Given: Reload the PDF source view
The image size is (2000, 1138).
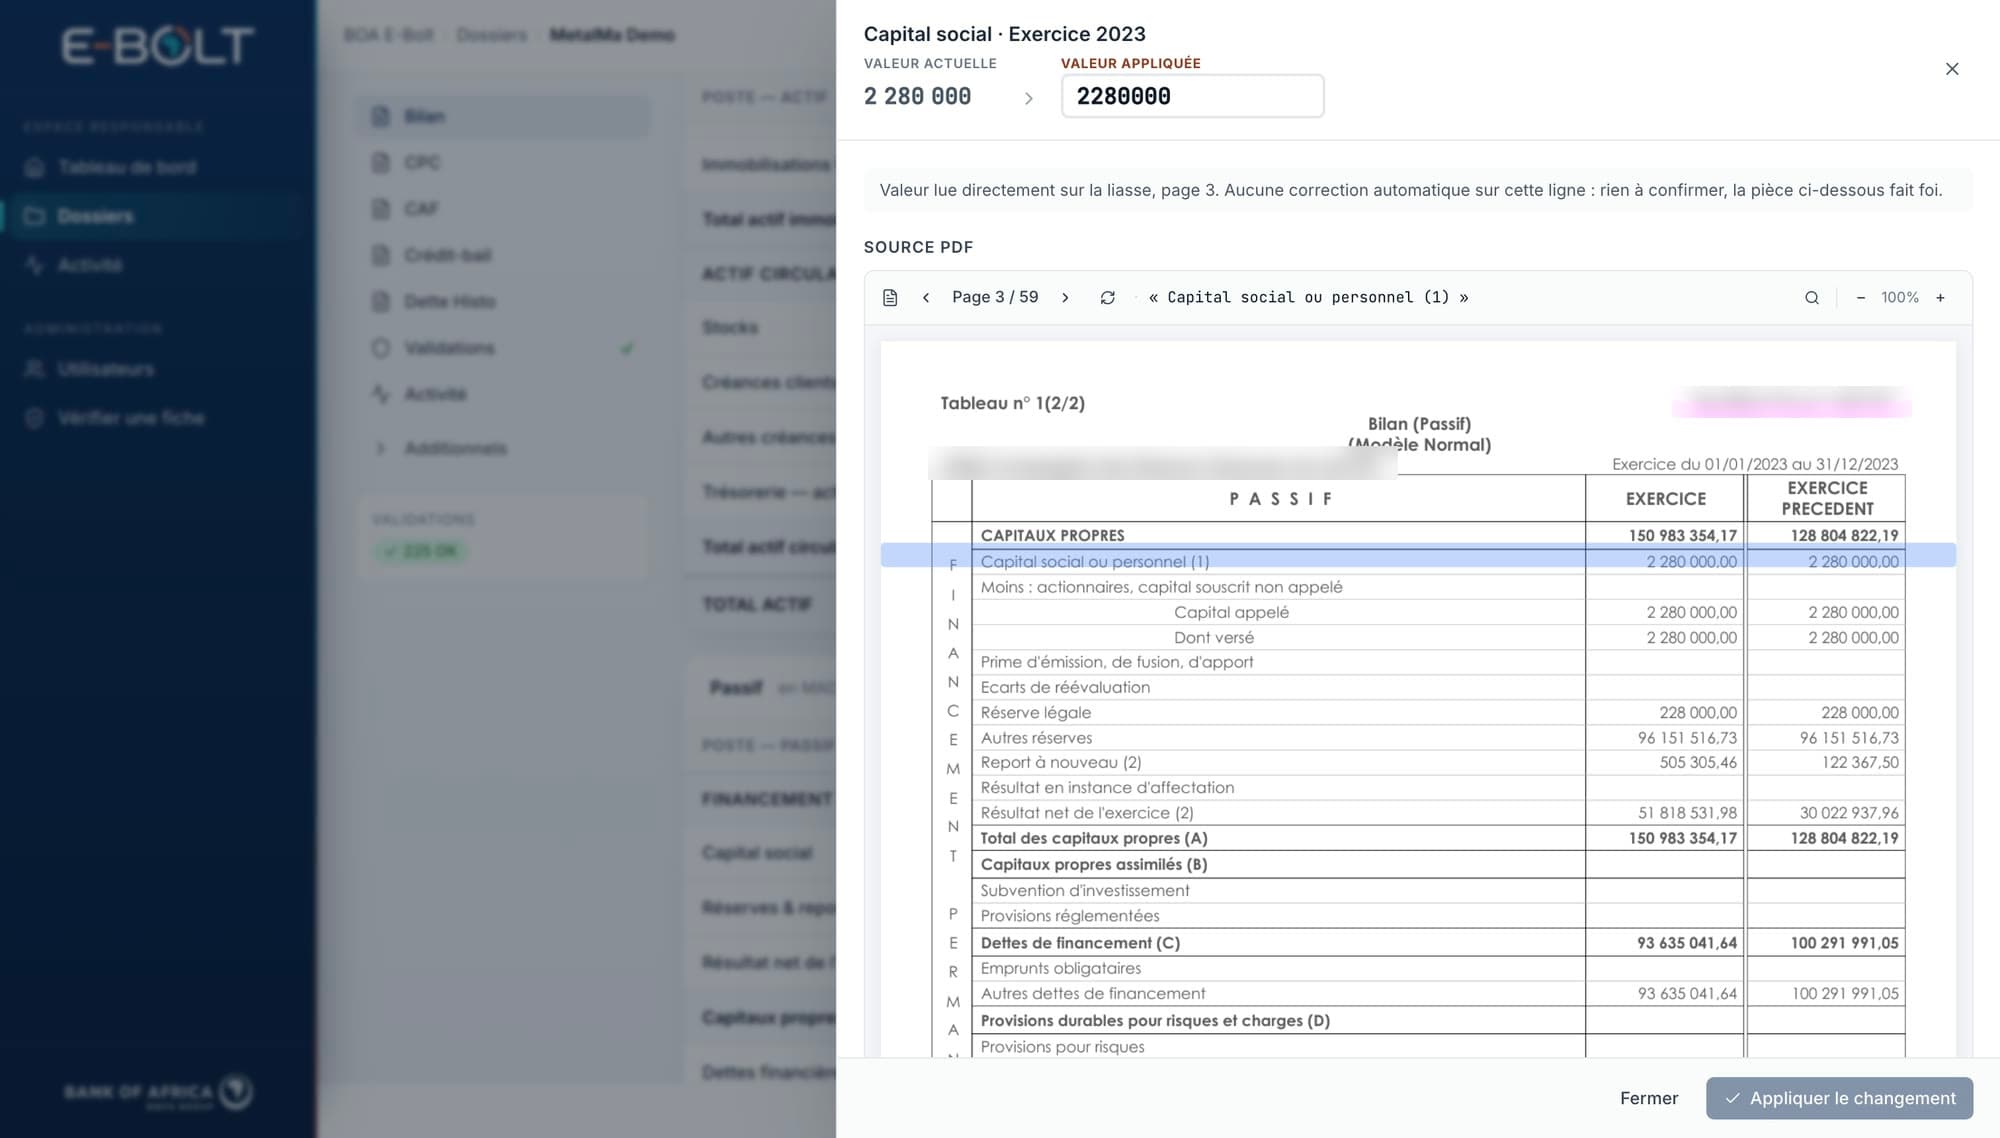Looking at the screenshot, I should 1107,298.
